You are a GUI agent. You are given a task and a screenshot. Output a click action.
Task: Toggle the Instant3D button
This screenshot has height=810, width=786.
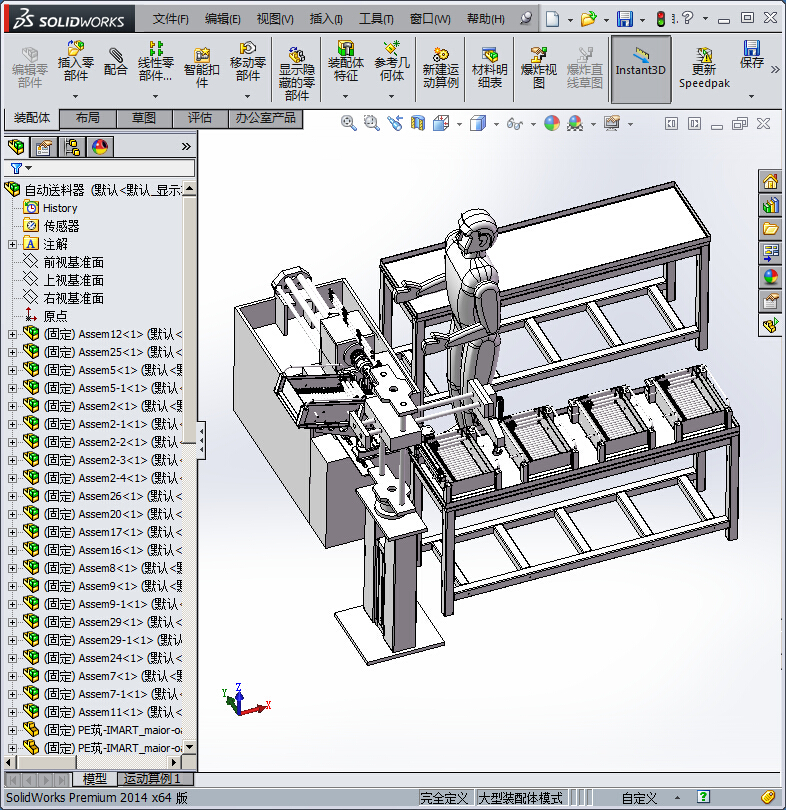coord(640,69)
